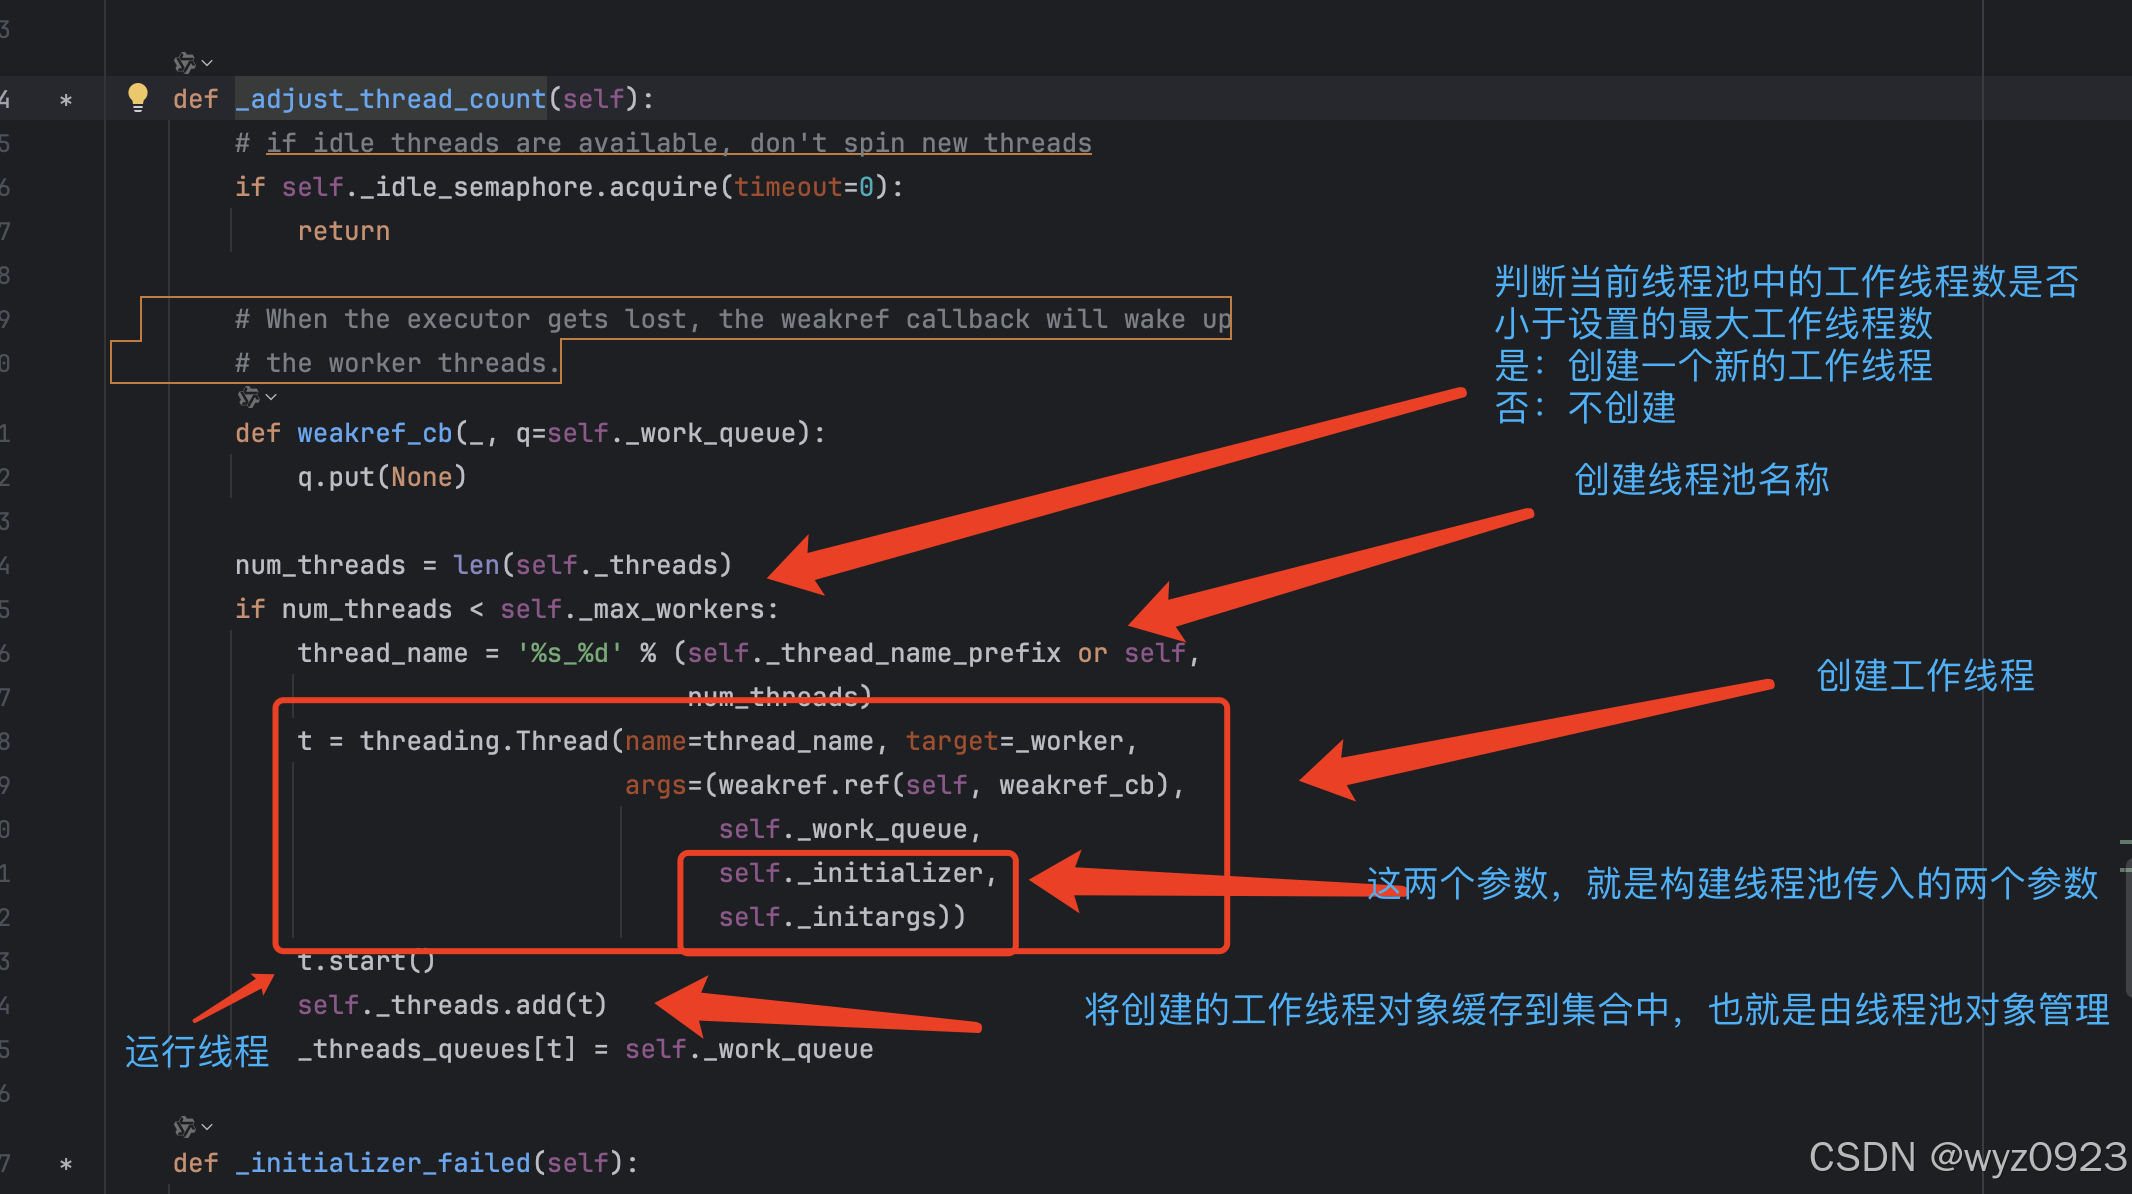Click the _initializer_failed function name
The width and height of the screenshot is (2132, 1194).
click(x=383, y=1163)
